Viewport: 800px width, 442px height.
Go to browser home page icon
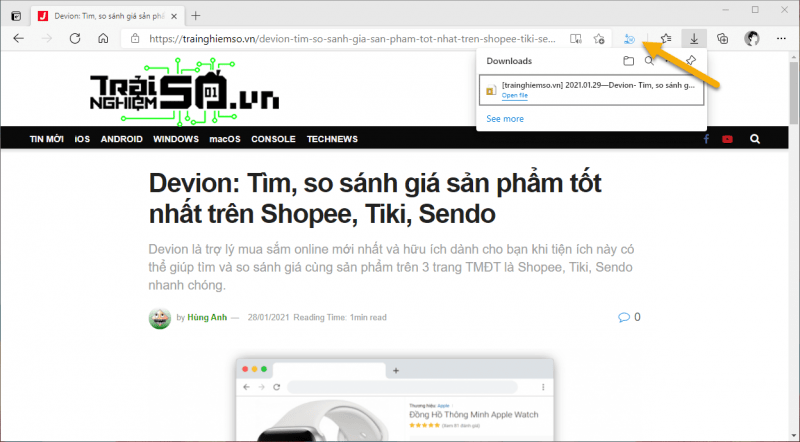(x=103, y=39)
